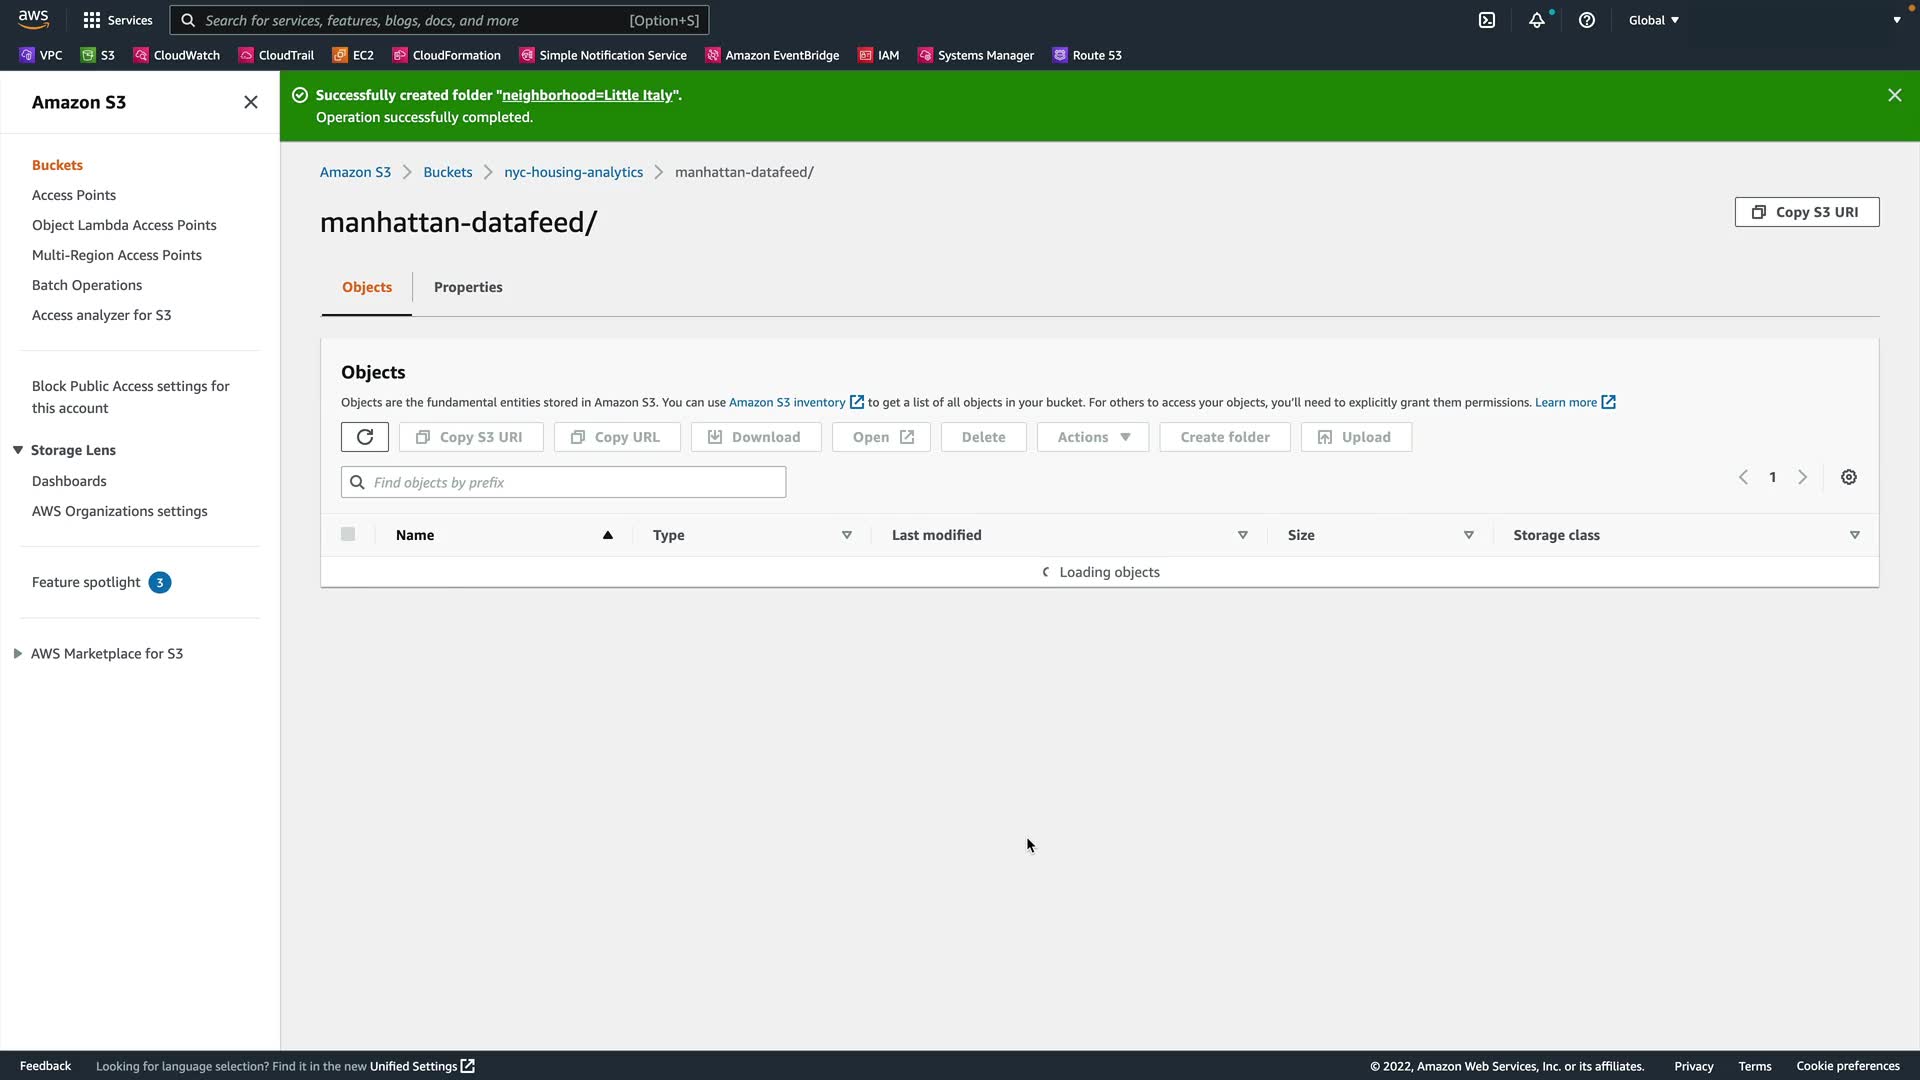Select Access Points in sidebar

tap(74, 195)
